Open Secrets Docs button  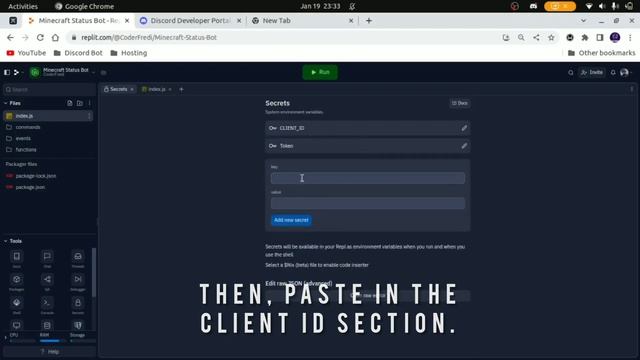460,103
